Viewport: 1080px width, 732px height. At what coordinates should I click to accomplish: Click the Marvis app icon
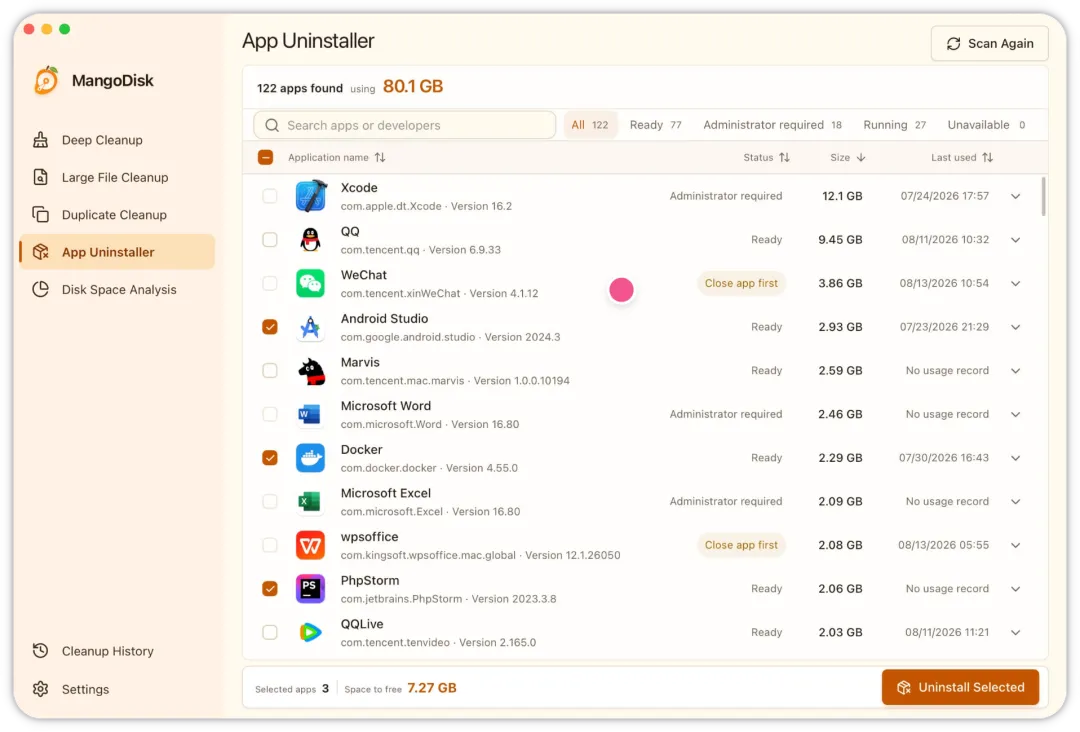(311, 370)
